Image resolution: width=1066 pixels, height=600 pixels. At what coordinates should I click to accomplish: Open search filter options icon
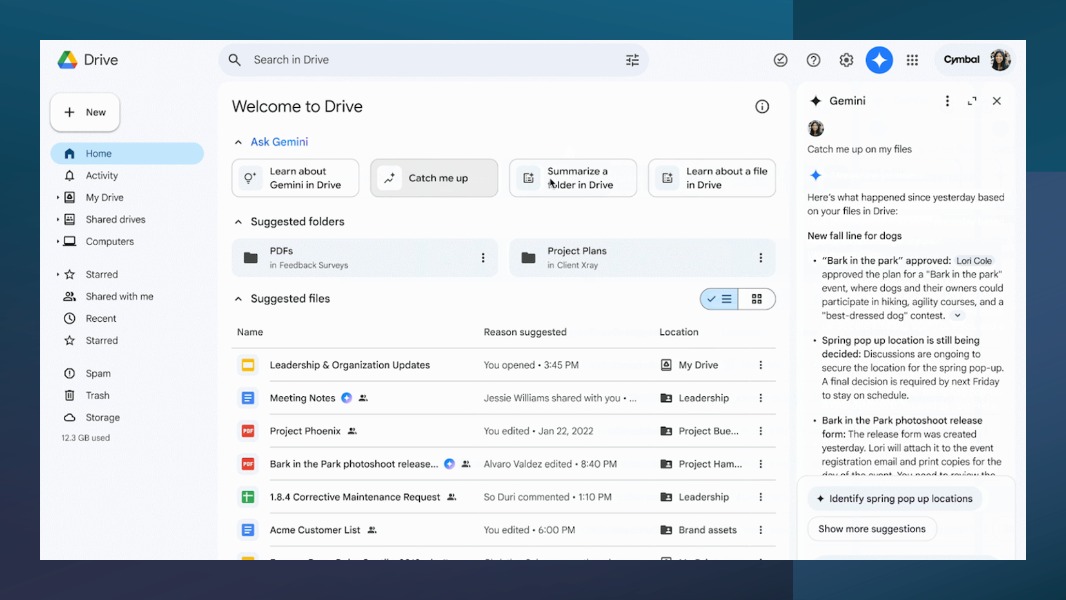(632, 60)
